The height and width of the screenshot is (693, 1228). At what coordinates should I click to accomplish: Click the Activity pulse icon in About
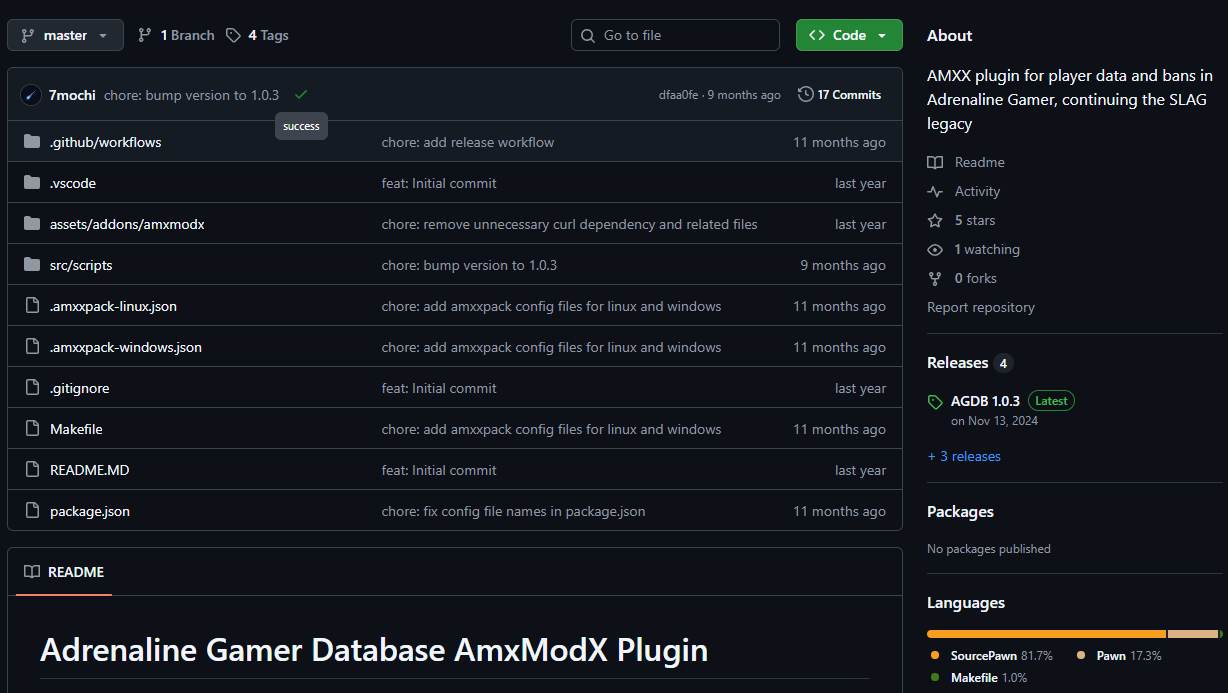(935, 191)
